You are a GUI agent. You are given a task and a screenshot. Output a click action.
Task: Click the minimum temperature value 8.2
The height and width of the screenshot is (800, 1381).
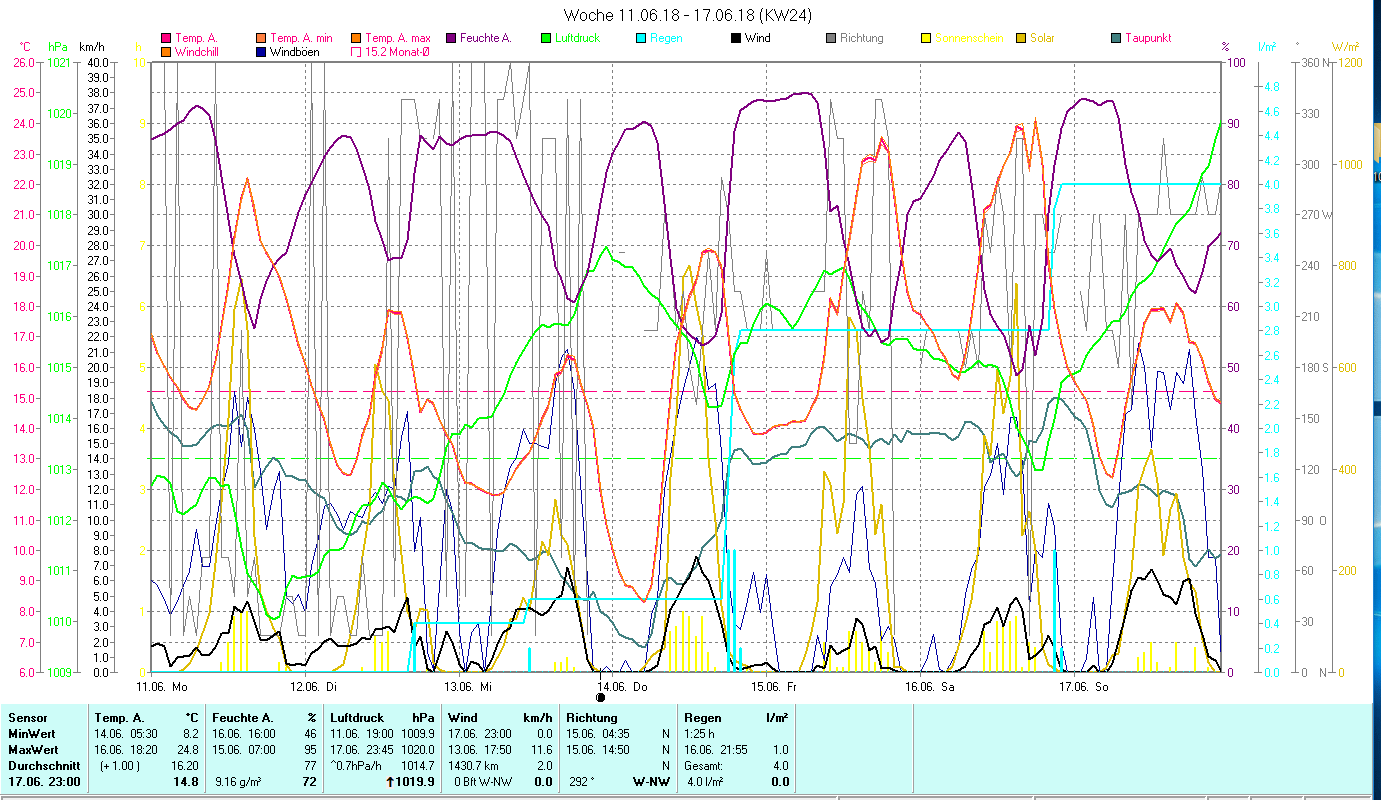click(190, 733)
